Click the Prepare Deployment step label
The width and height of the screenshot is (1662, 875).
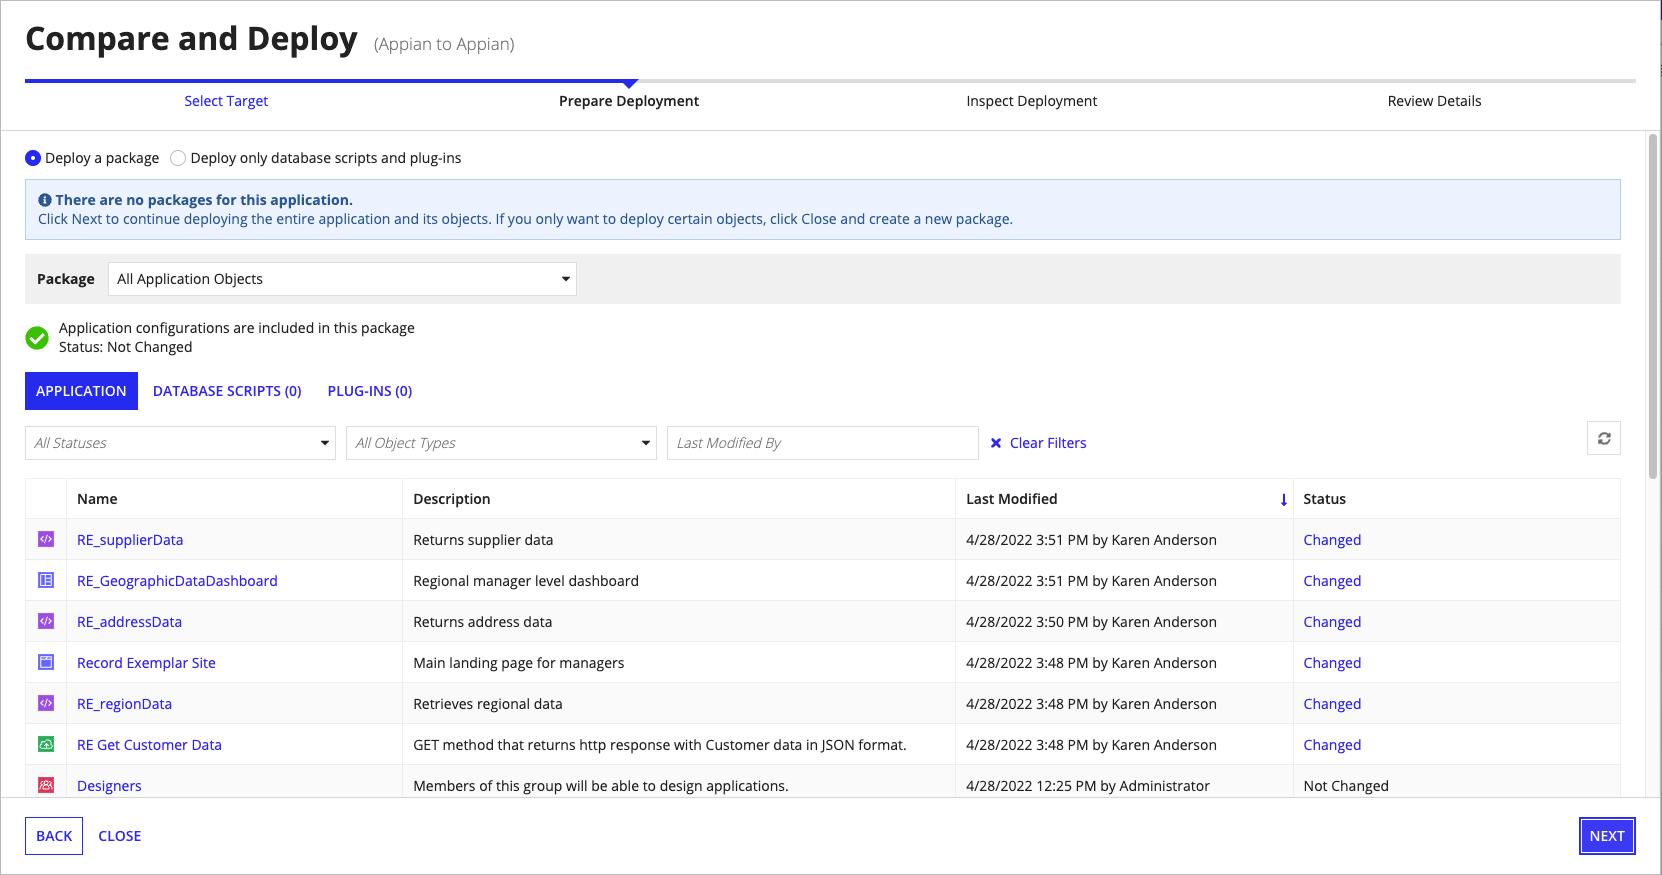(x=629, y=101)
